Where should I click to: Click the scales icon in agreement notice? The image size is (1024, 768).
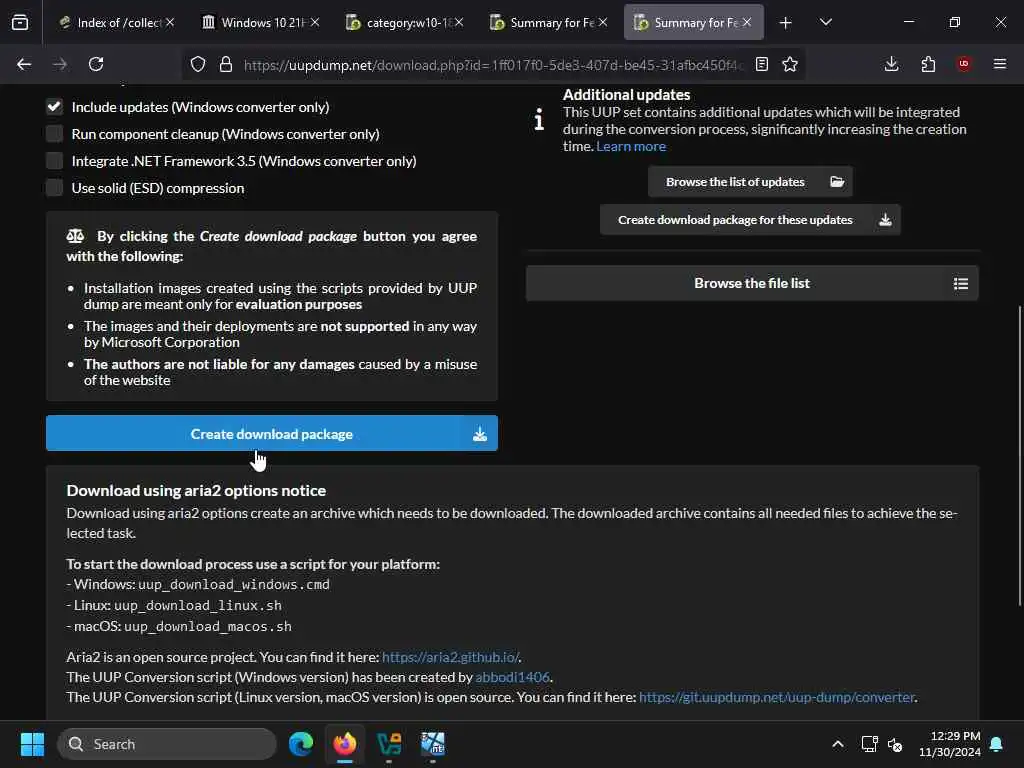coord(75,236)
